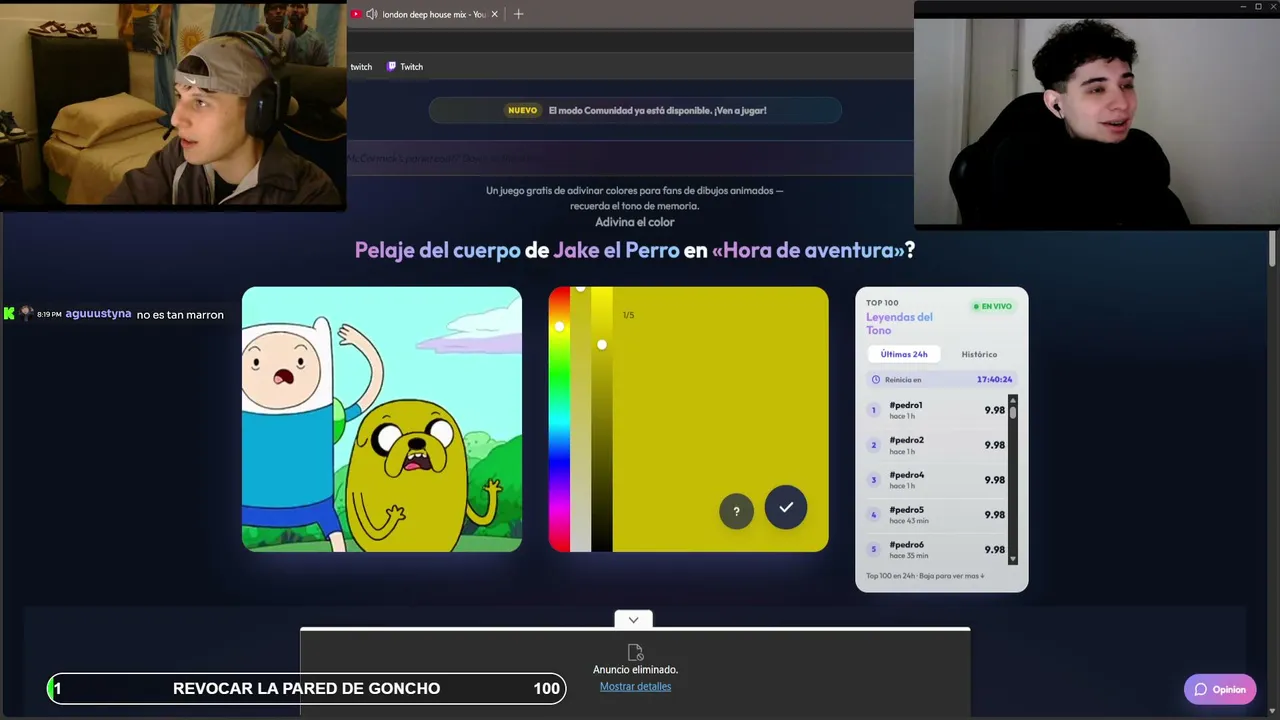Open the lowercase twitch bookmark
This screenshot has height=720, width=1280.
[361, 67]
